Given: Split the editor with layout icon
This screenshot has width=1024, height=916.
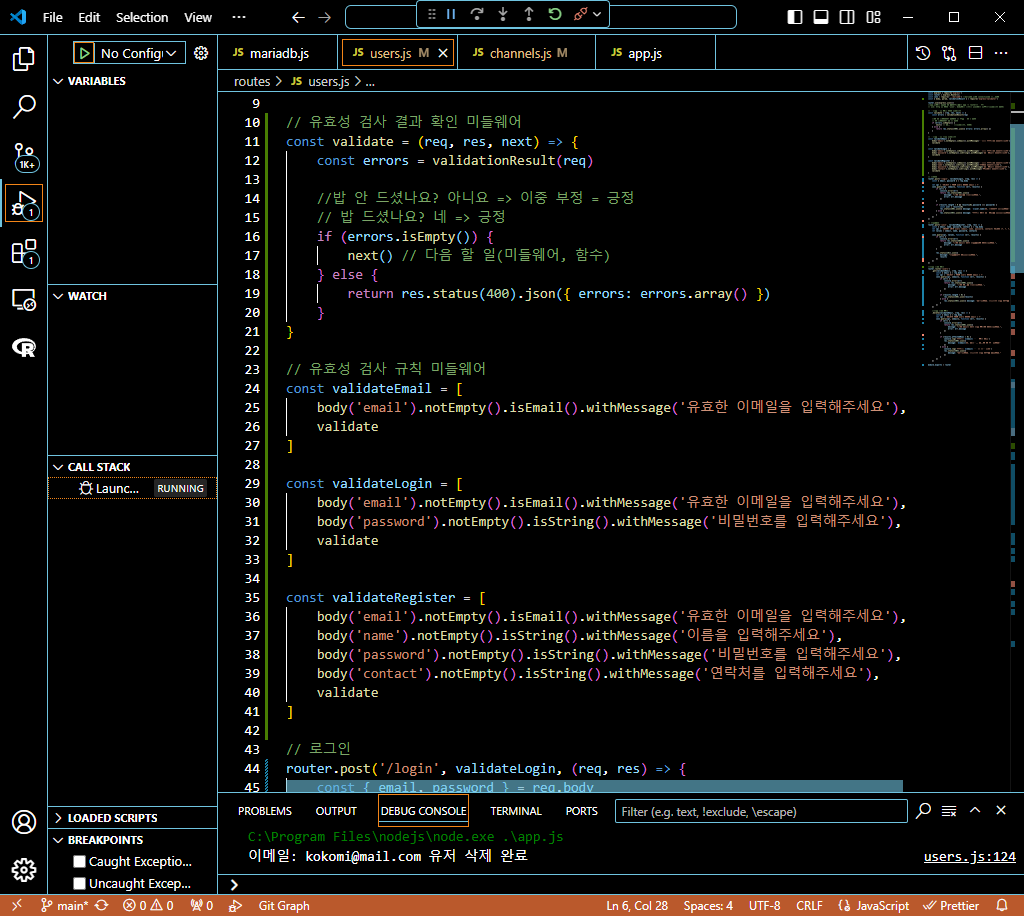Looking at the screenshot, I should coord(975,53).
